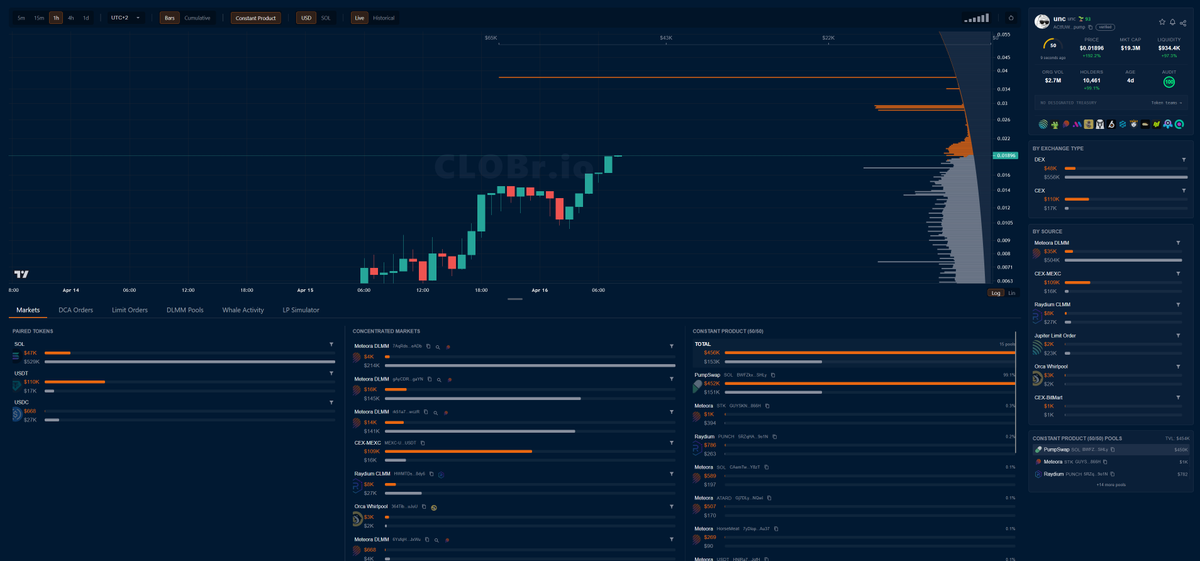Copy the PumpSwap SOL pool address in Constant Product list

773,375
